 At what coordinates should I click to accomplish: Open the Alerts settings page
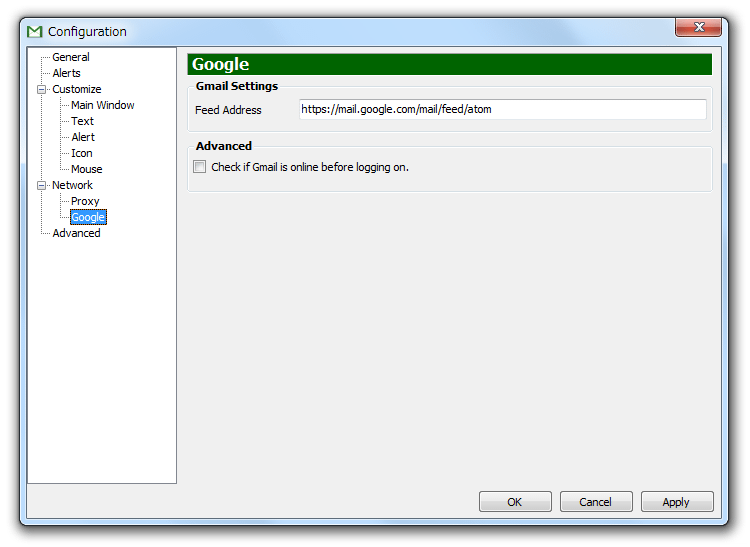[x=66, y=73]
